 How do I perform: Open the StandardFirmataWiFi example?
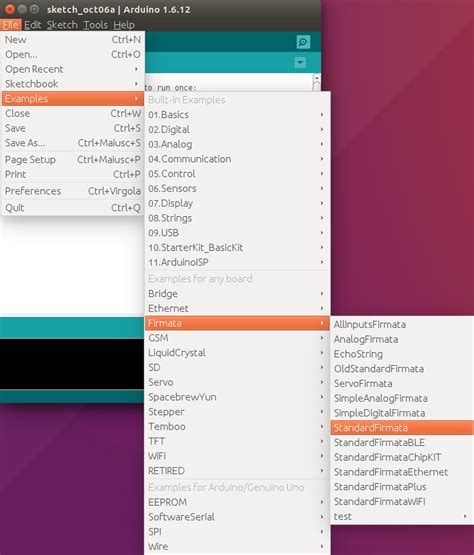402,502
